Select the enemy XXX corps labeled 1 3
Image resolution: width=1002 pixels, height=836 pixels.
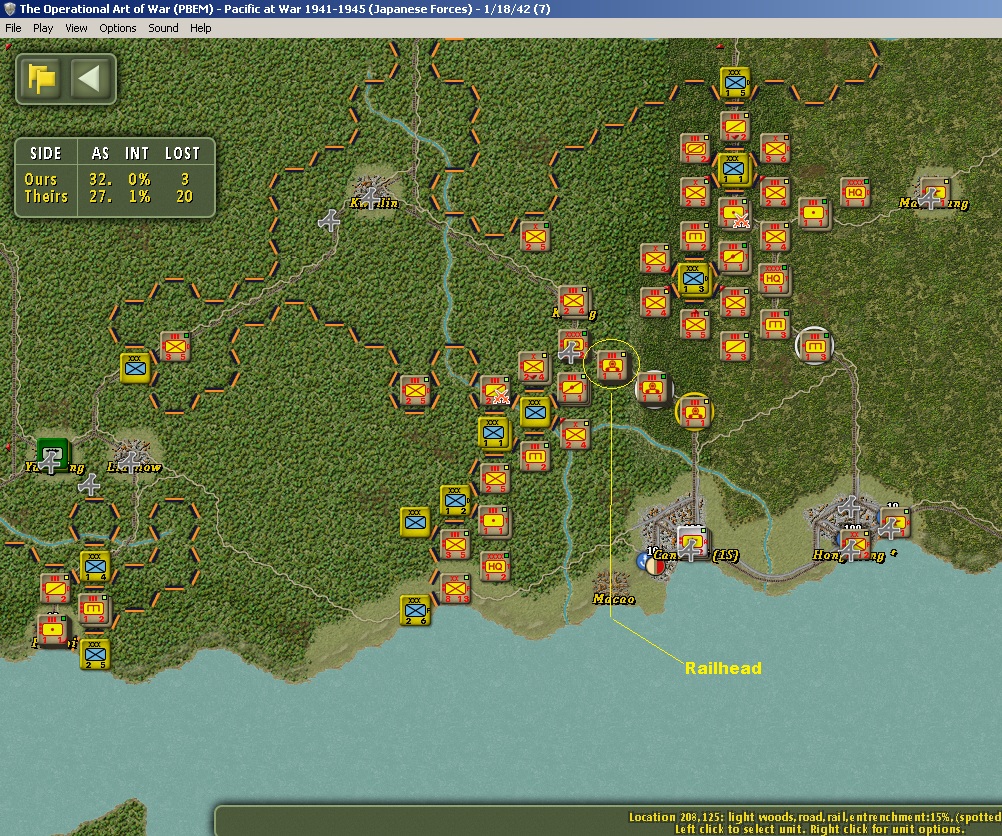(x=694, y=279)
